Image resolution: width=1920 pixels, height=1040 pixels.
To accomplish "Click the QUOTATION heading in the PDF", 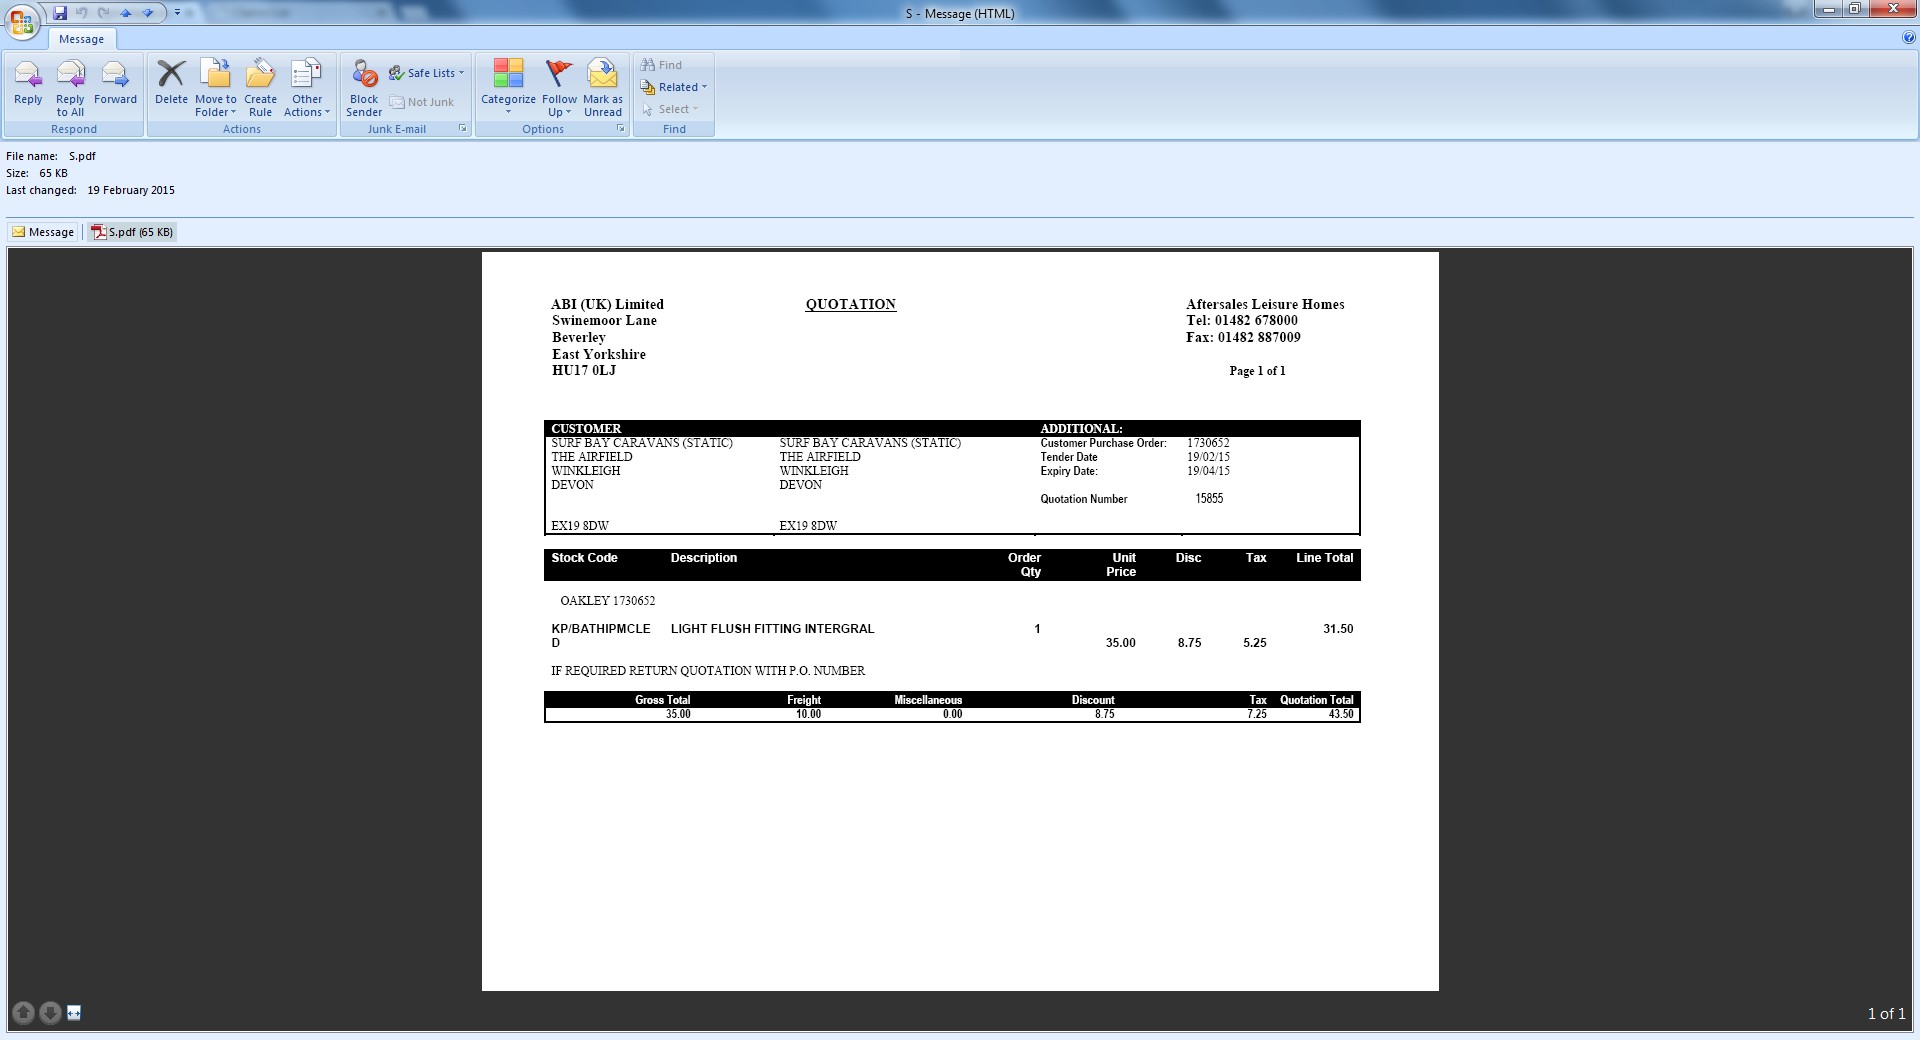I will (851, 304).
